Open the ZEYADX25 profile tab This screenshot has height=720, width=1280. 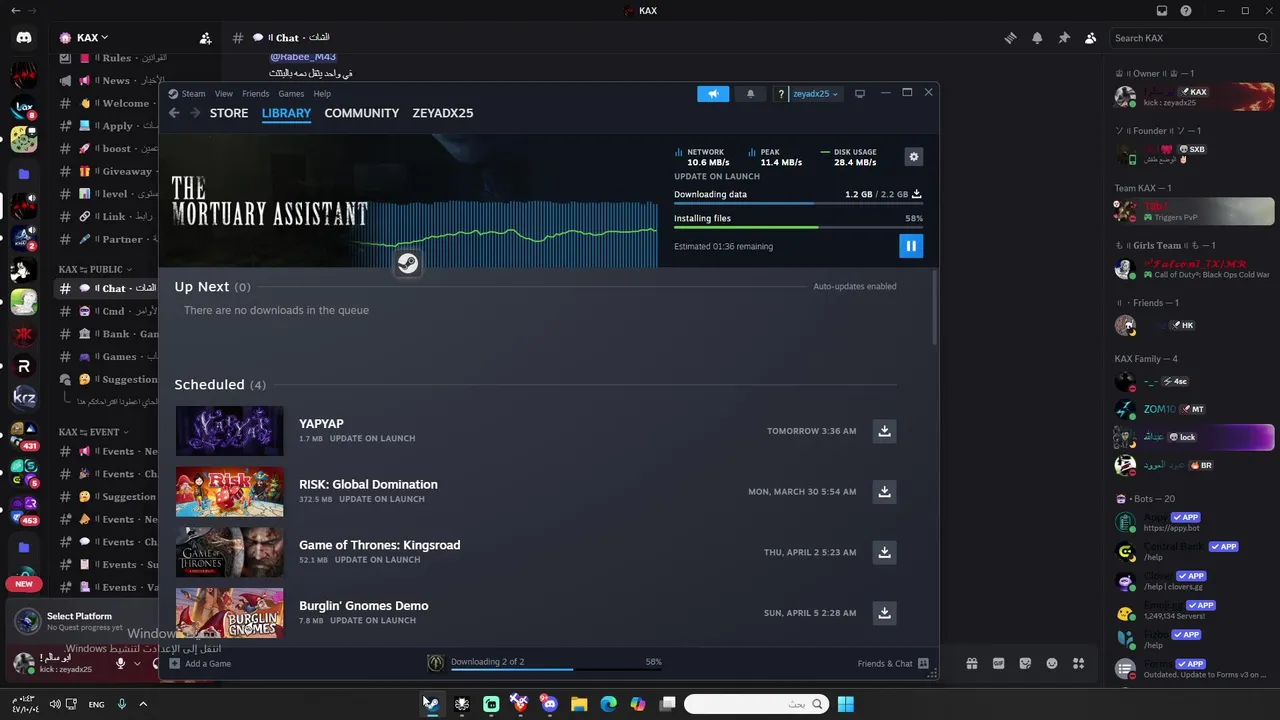pyautogui.click(x=443, y=113)
